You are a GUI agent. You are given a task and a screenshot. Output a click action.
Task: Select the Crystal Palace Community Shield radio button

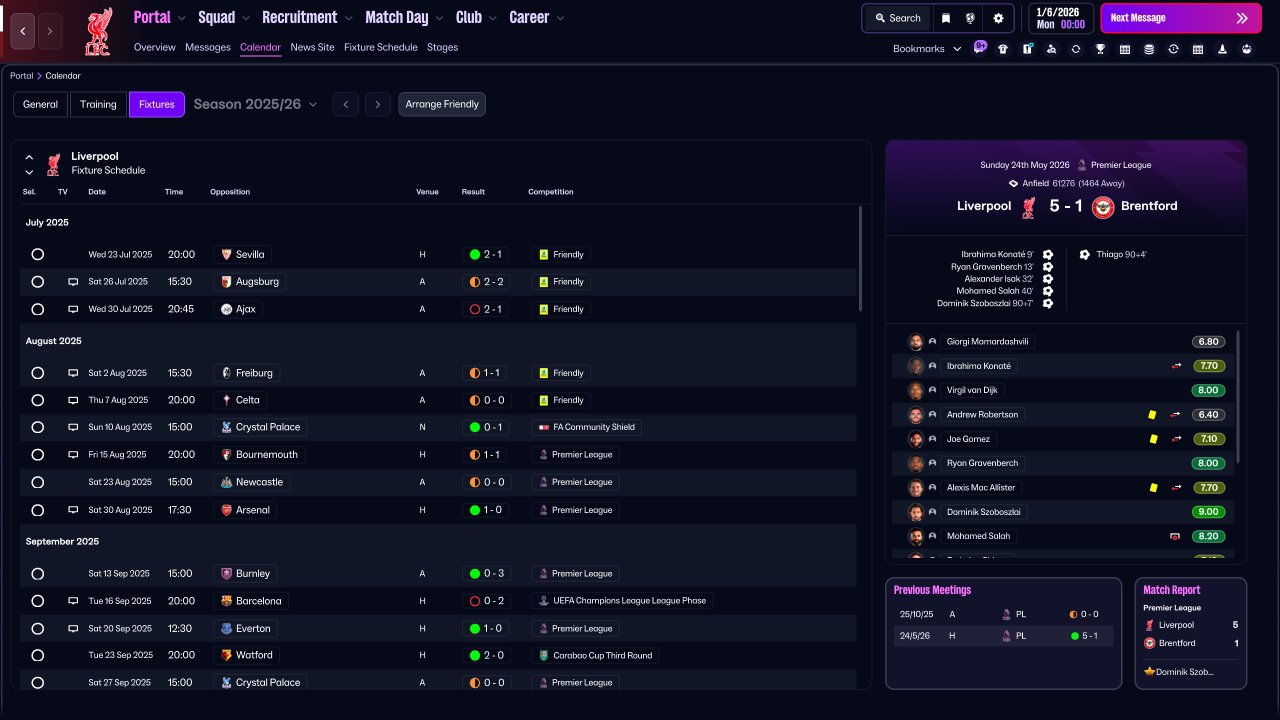[x=38, y=428]
